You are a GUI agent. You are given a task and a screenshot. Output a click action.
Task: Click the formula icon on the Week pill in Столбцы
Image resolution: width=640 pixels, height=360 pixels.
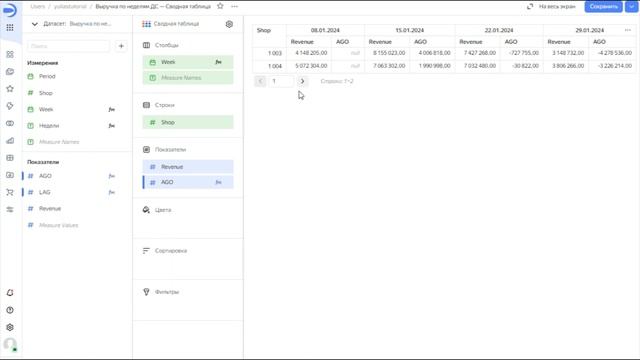(218, 62)
